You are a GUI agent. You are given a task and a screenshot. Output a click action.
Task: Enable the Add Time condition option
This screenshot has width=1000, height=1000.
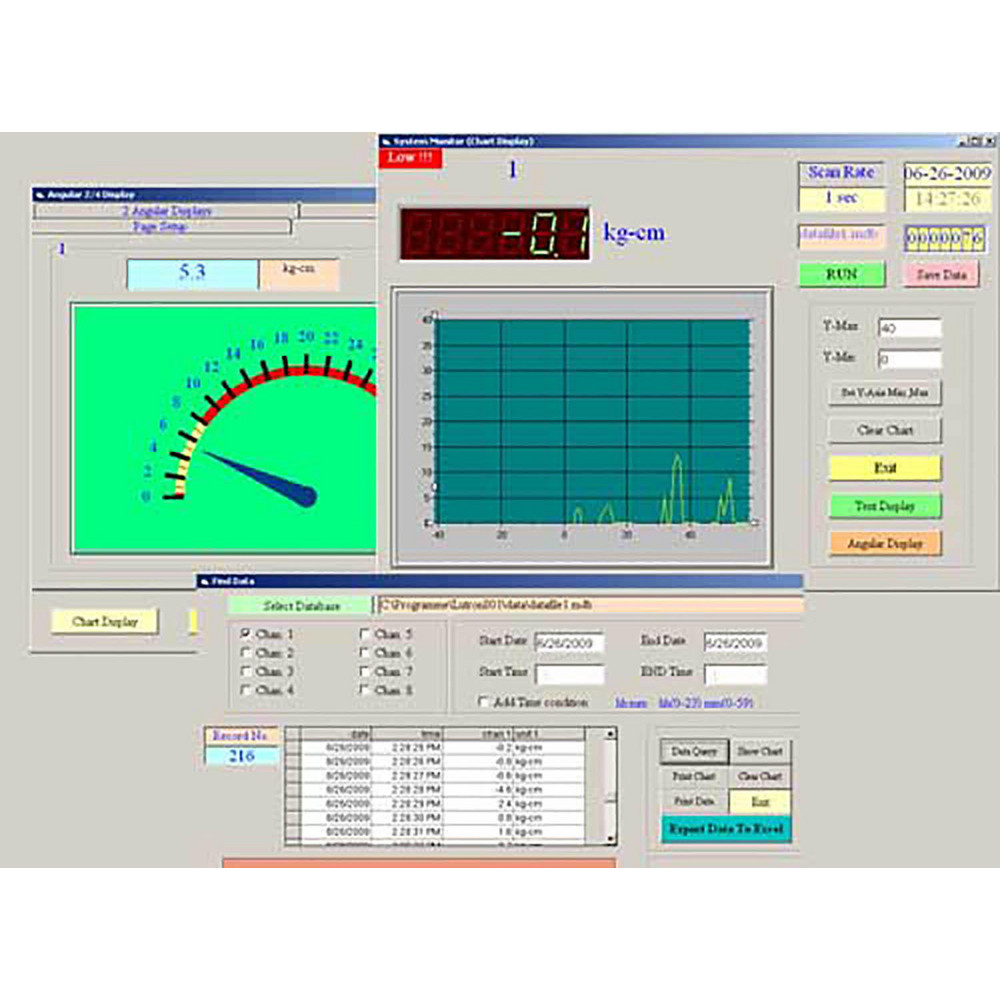[481, 703]
